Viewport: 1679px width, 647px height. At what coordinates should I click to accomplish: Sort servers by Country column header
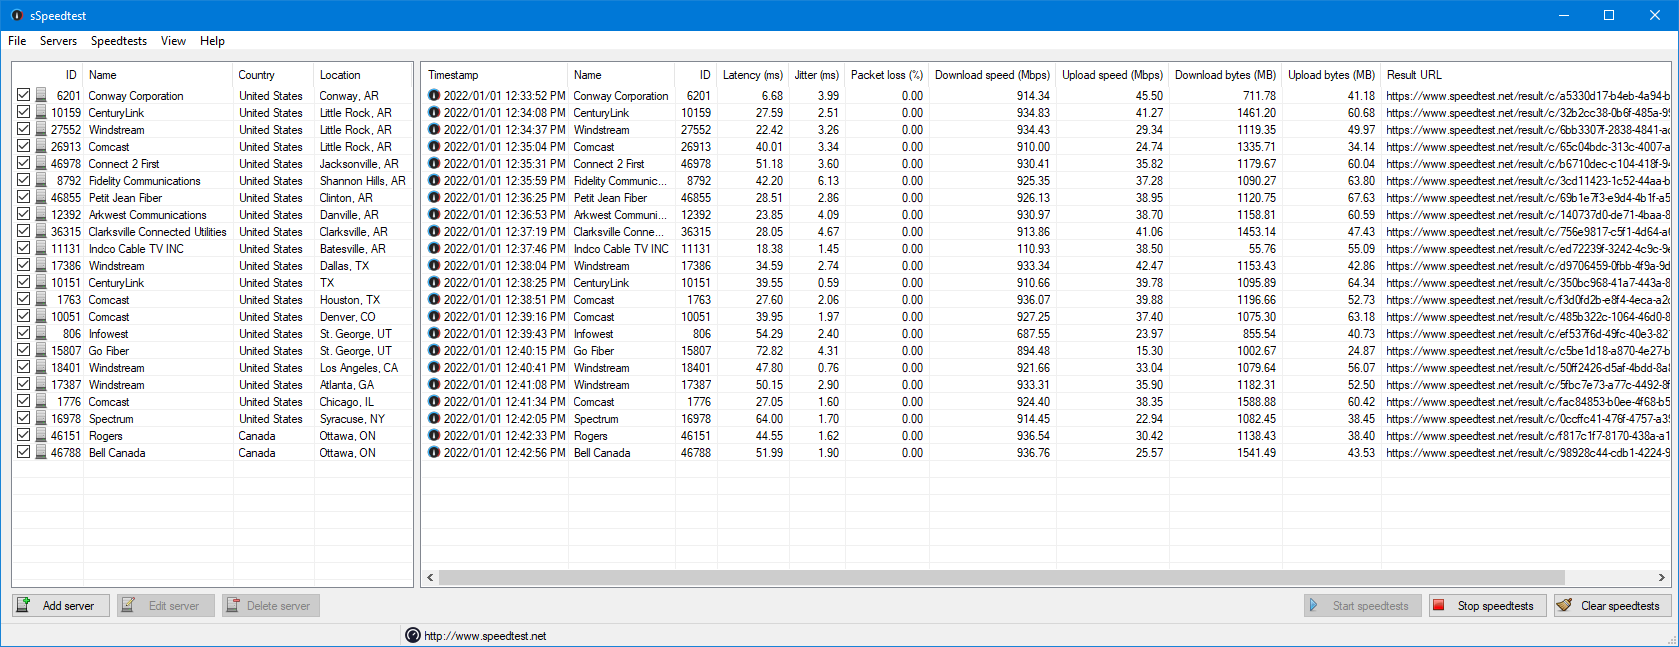[x=273, y=75]
